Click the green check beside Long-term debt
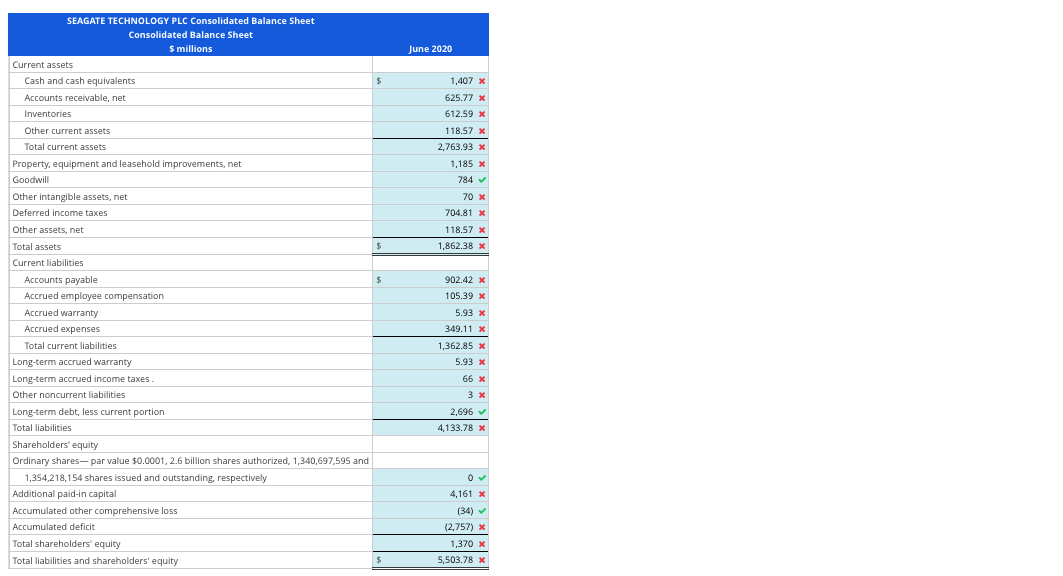Viewport: 1063px width, 576px height. tap(482, 412)
